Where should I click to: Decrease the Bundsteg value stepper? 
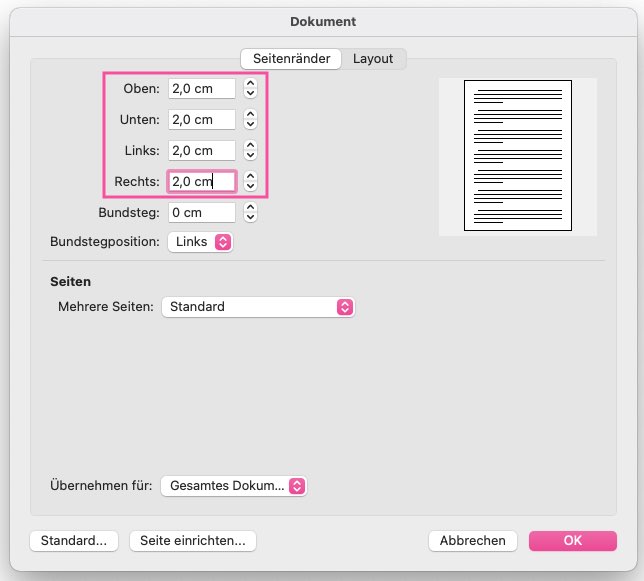[250, 218]
